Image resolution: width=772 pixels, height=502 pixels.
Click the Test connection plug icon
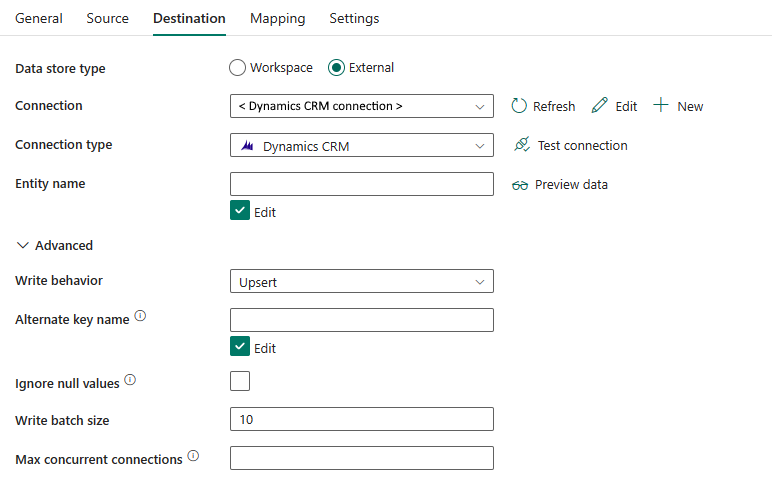click(522, 144)
